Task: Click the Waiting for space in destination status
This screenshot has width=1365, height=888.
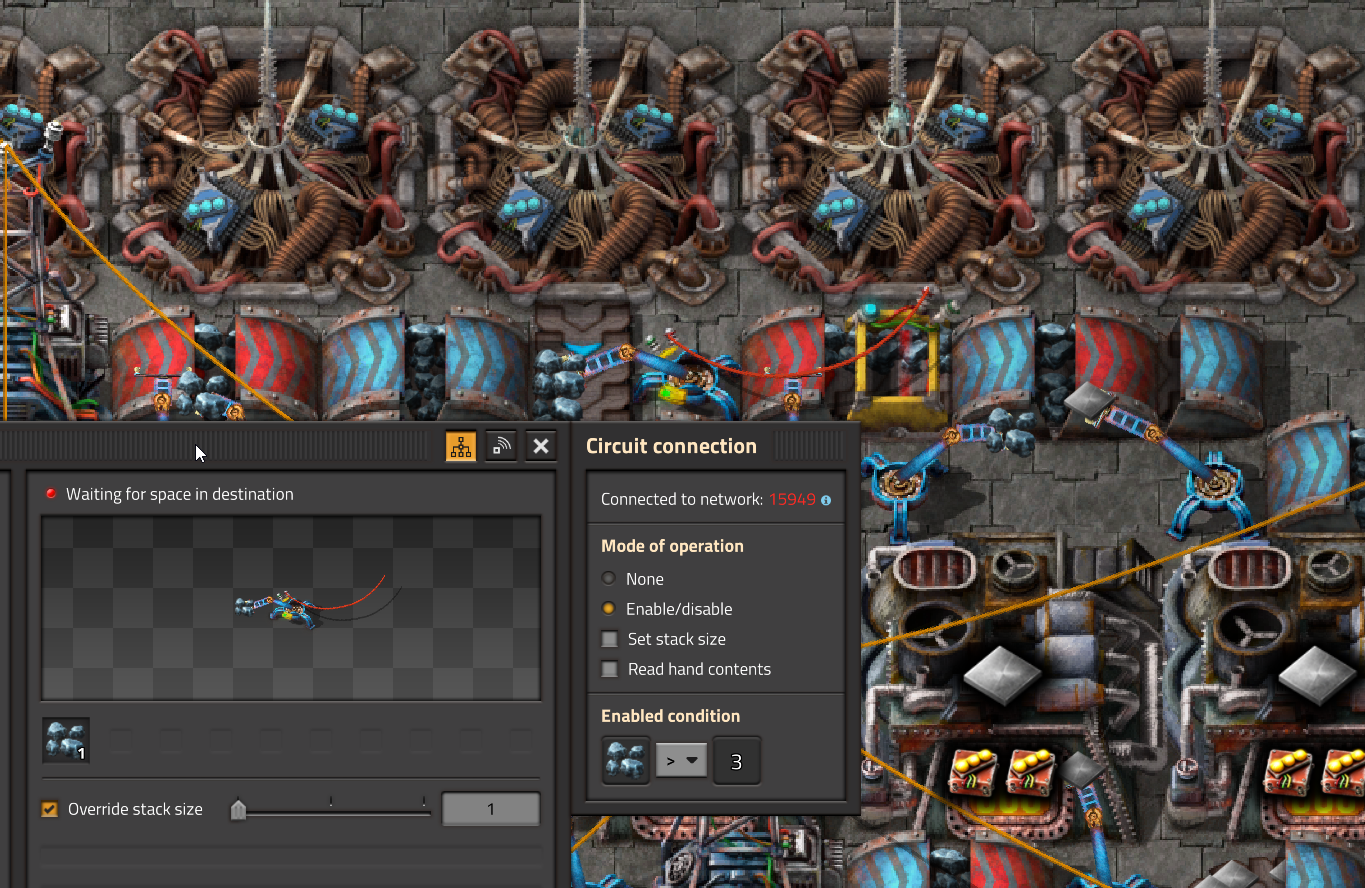Action: (180, 494)
